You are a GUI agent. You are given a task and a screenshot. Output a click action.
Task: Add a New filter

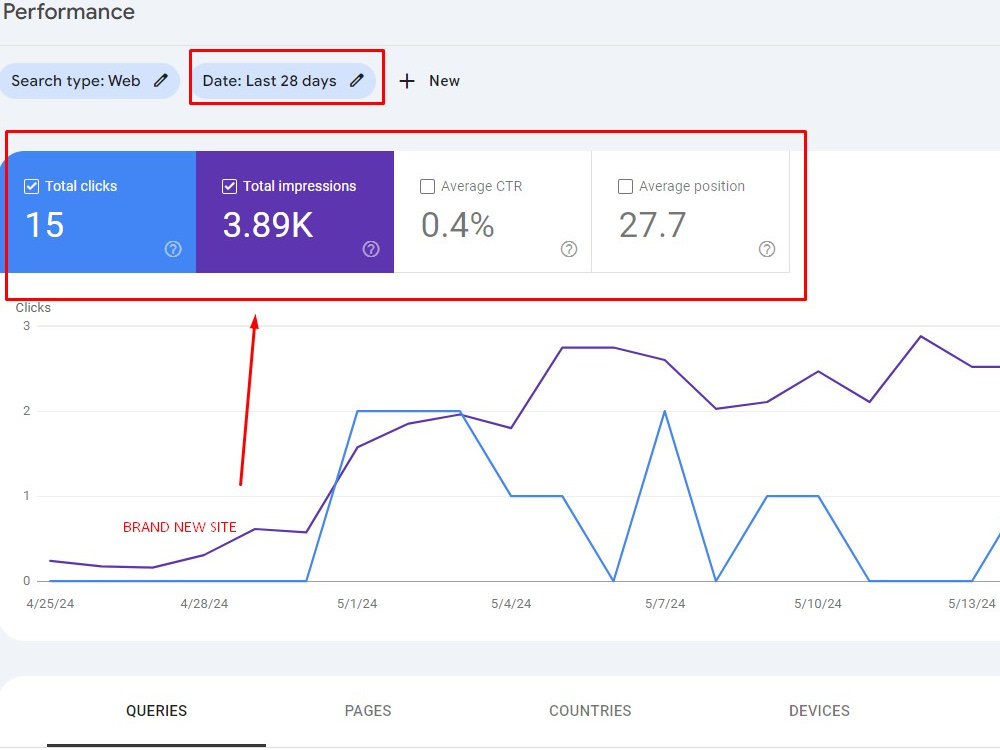click(429, 81)
